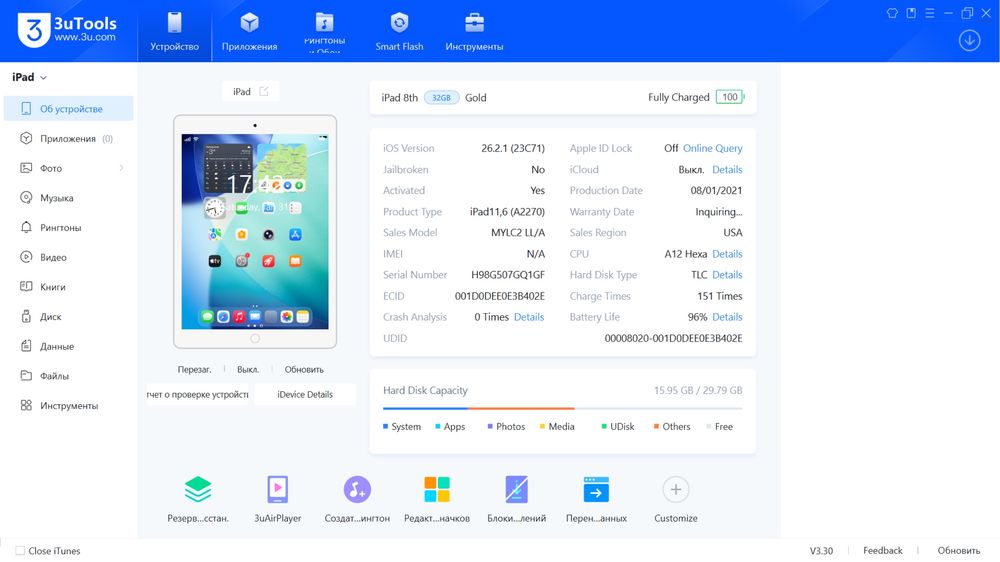Click the 3uTools logo
1000x562 pixels.
pos(68,30)
